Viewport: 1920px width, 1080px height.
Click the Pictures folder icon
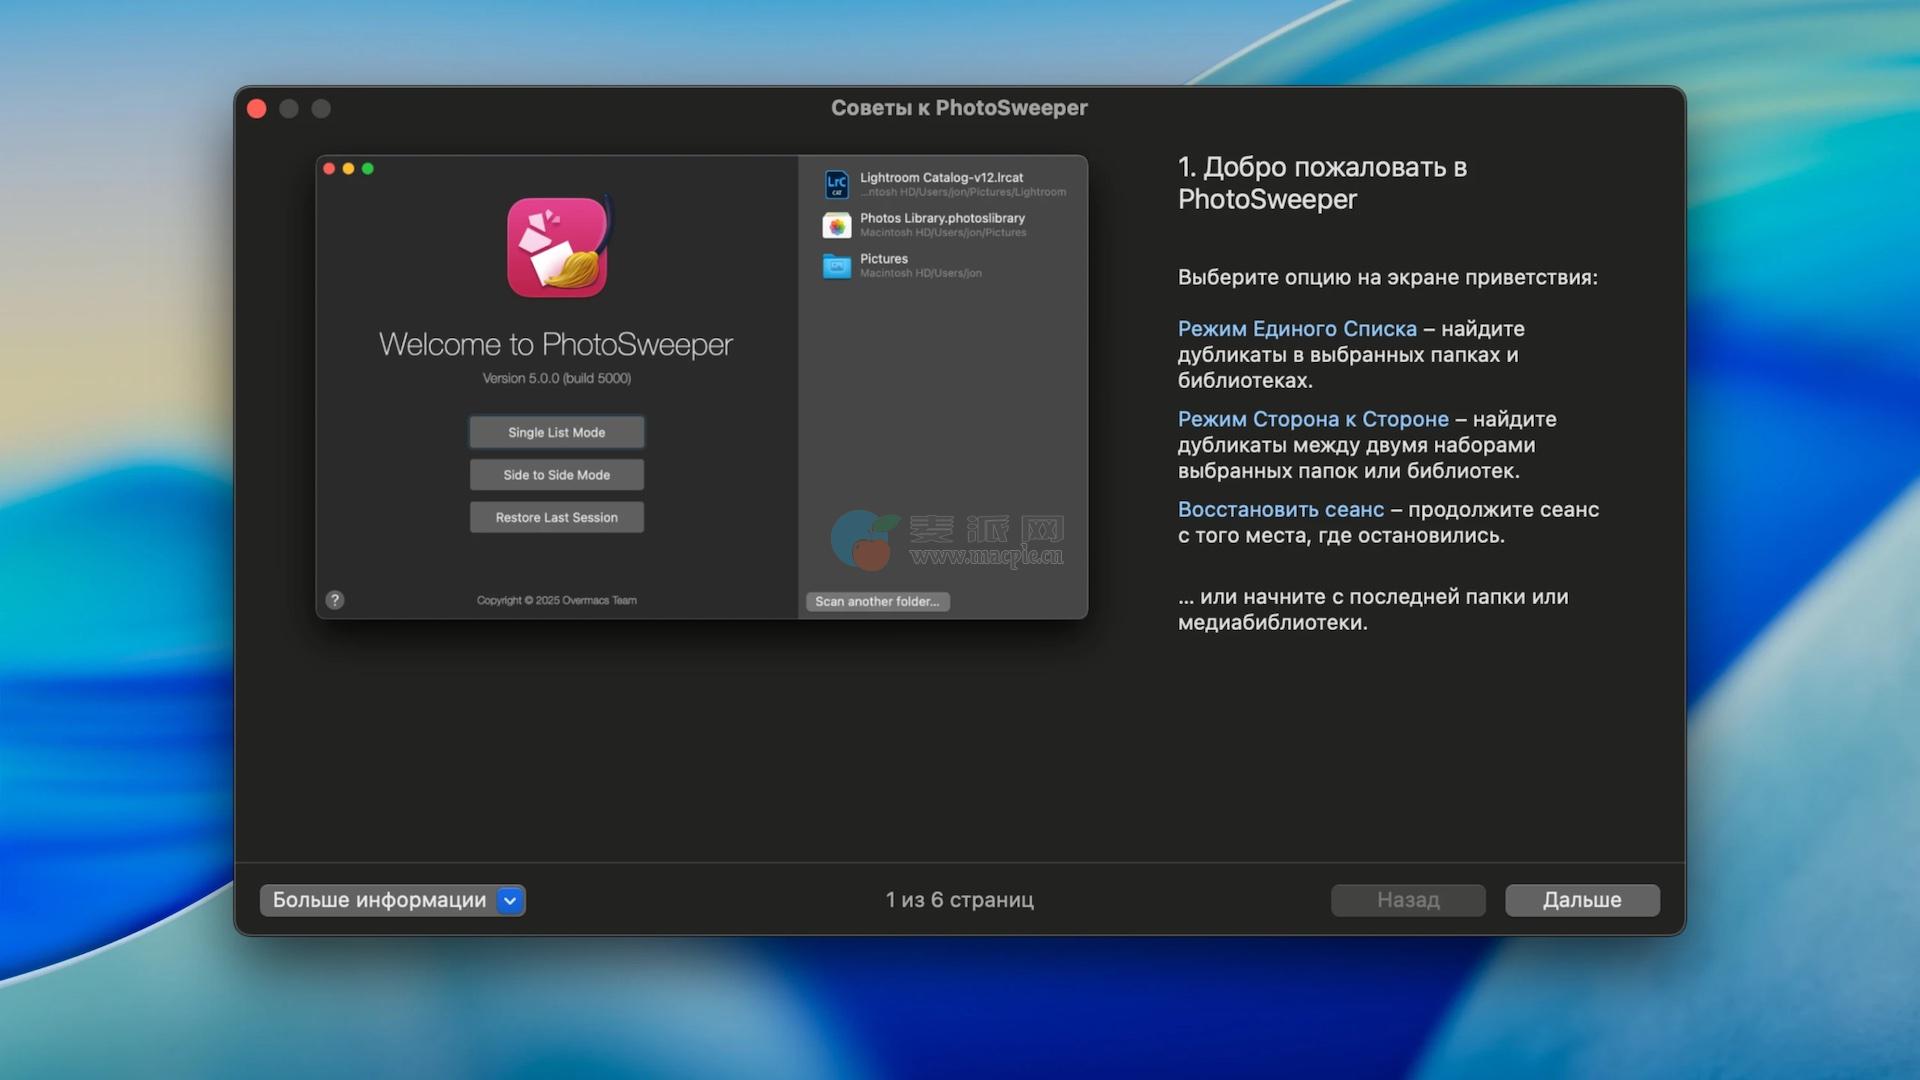[x=836, y=266]
